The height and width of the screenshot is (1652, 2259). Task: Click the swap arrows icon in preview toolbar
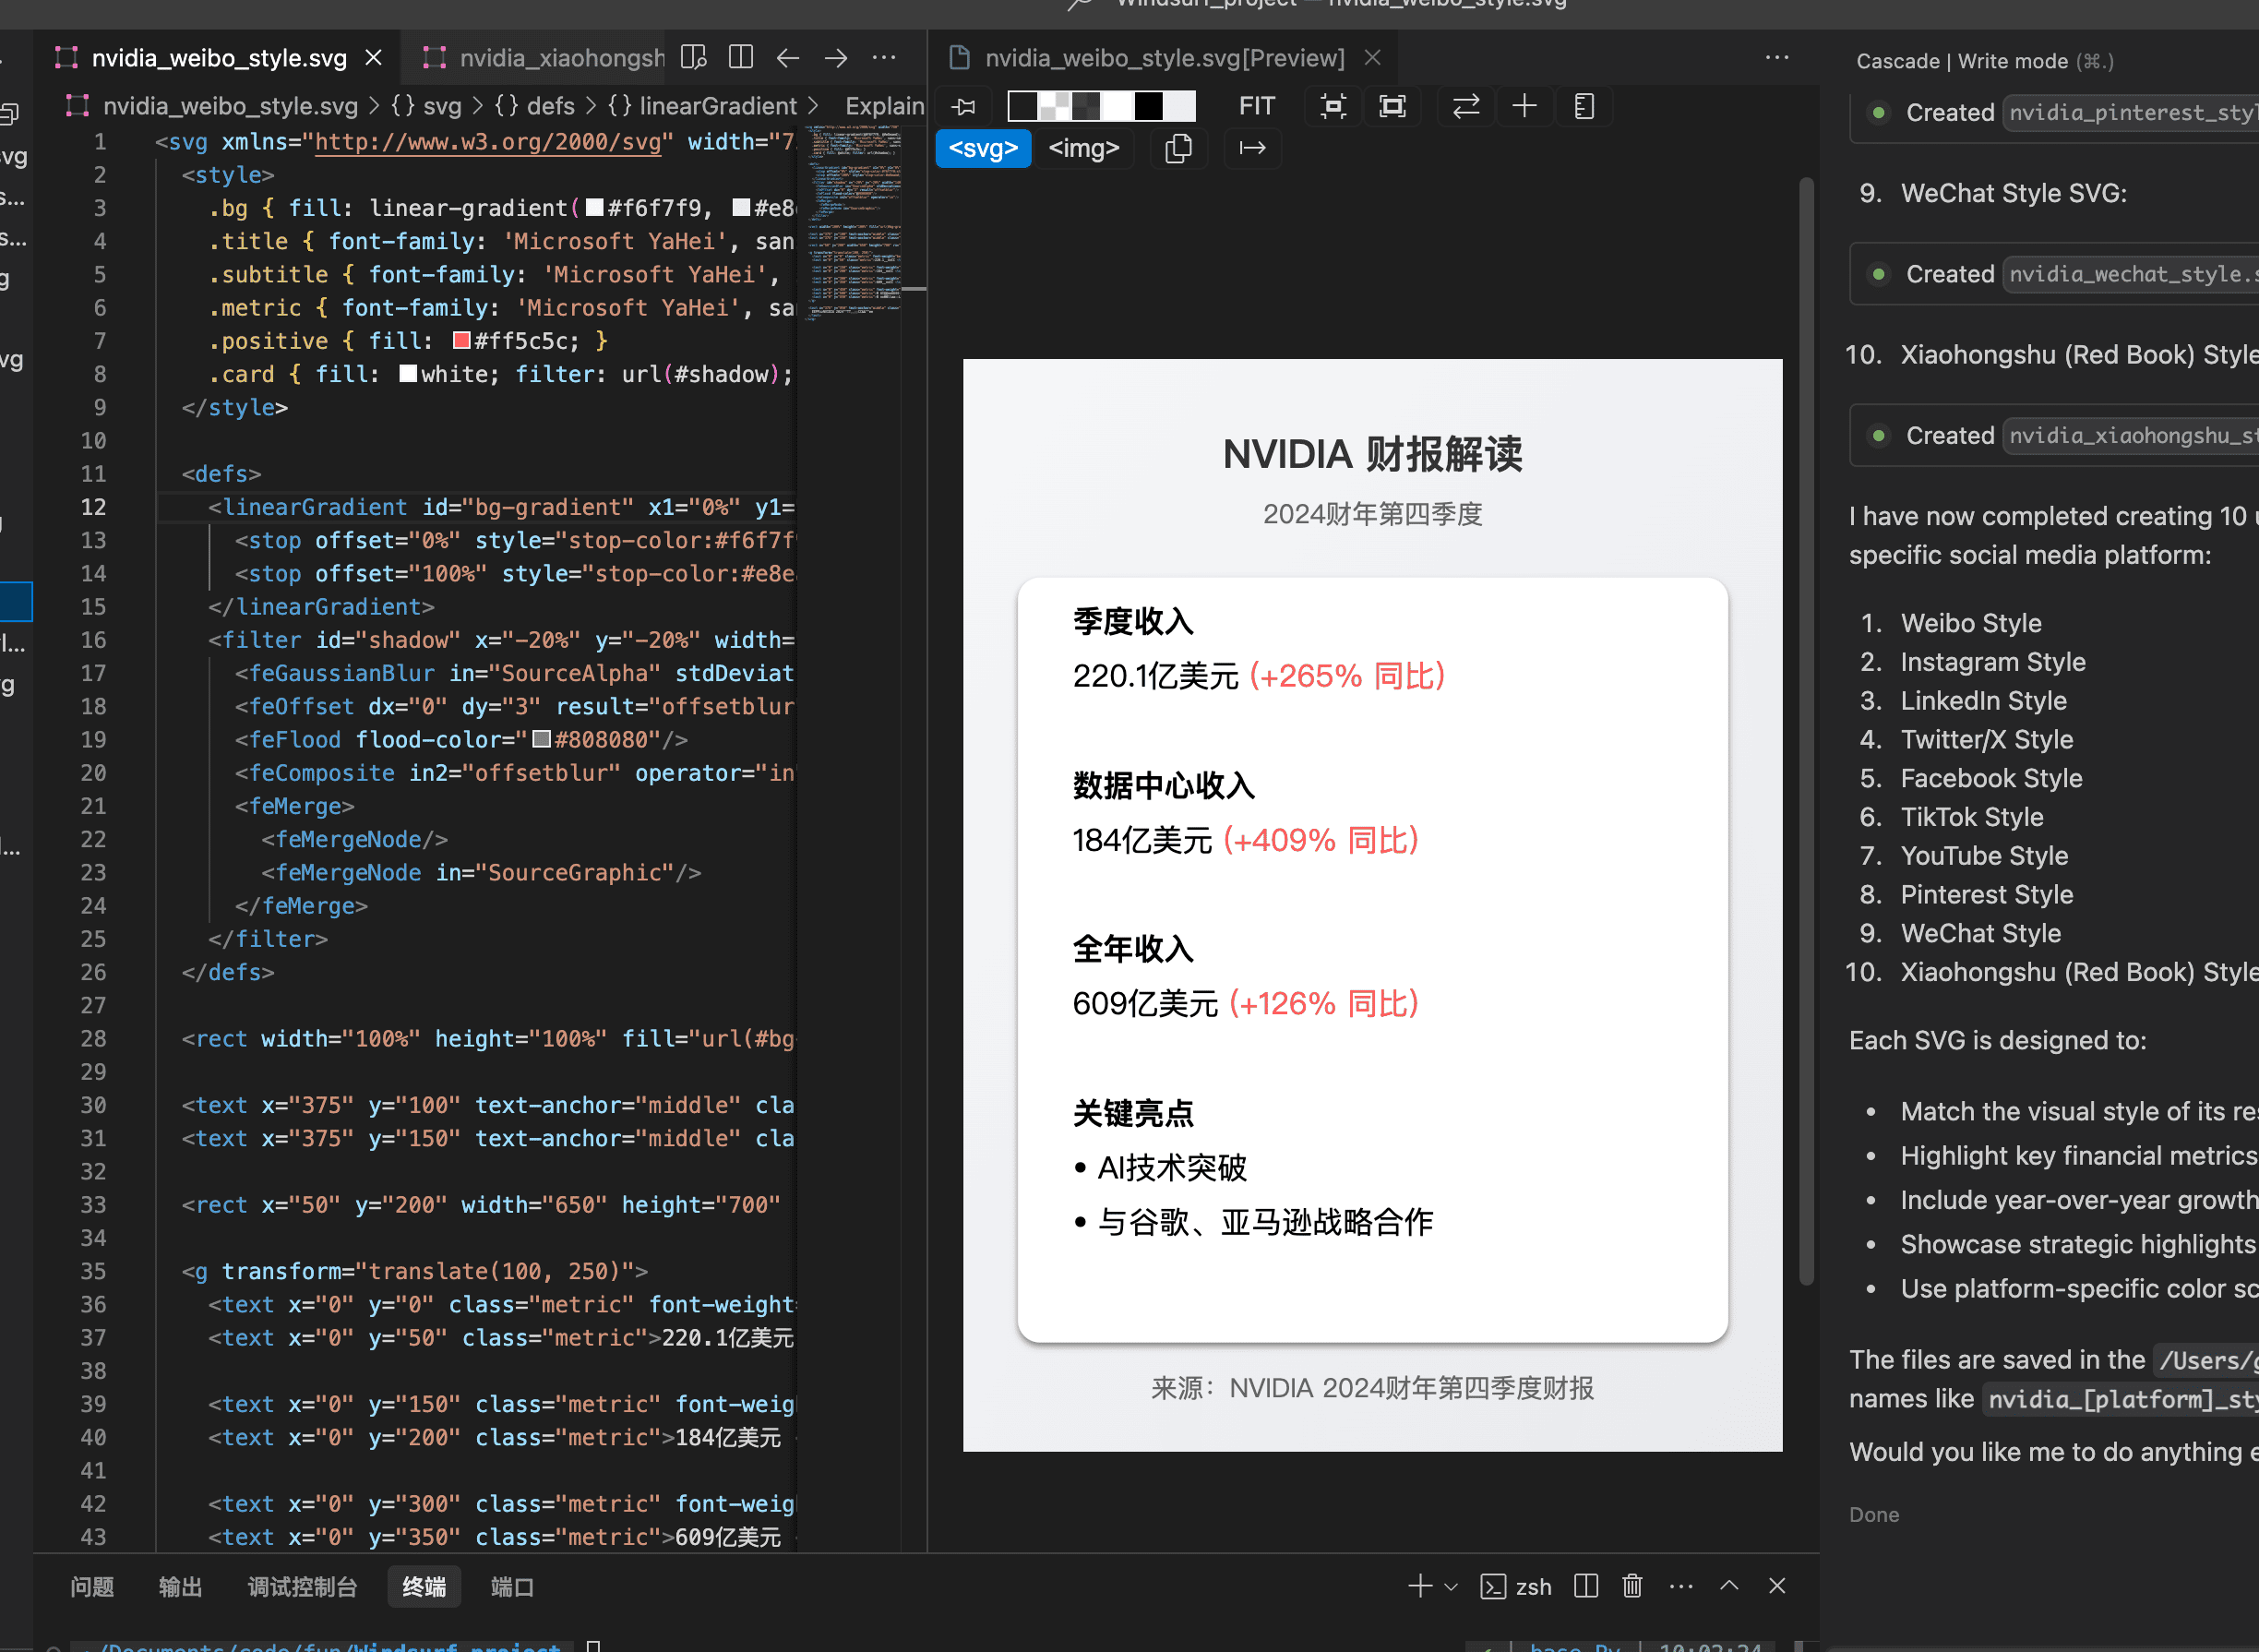tap(1465, 106)
